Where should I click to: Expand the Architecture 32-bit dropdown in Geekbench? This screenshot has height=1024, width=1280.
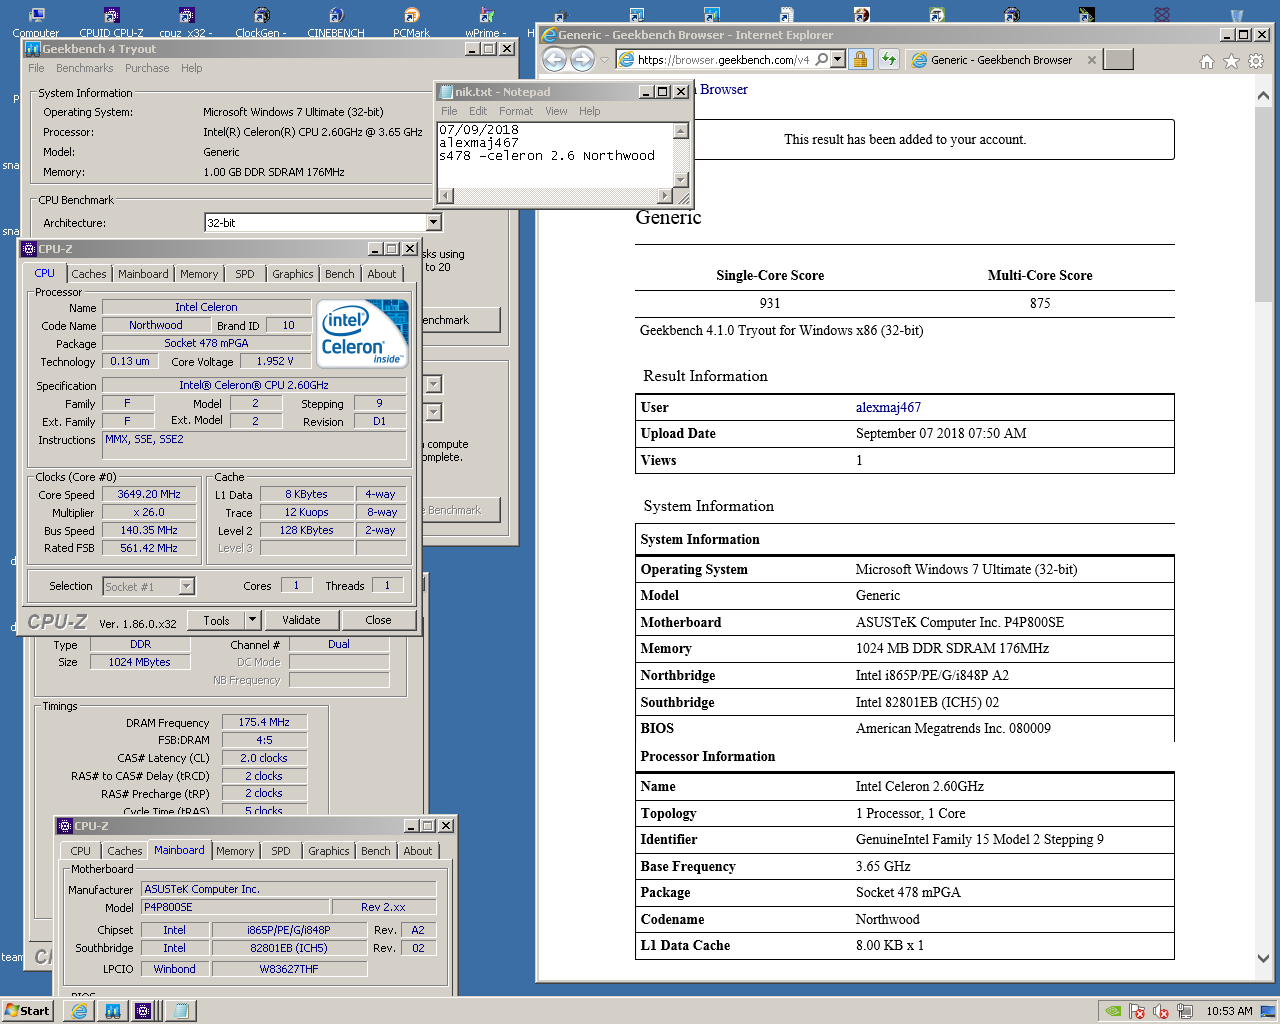433,223
